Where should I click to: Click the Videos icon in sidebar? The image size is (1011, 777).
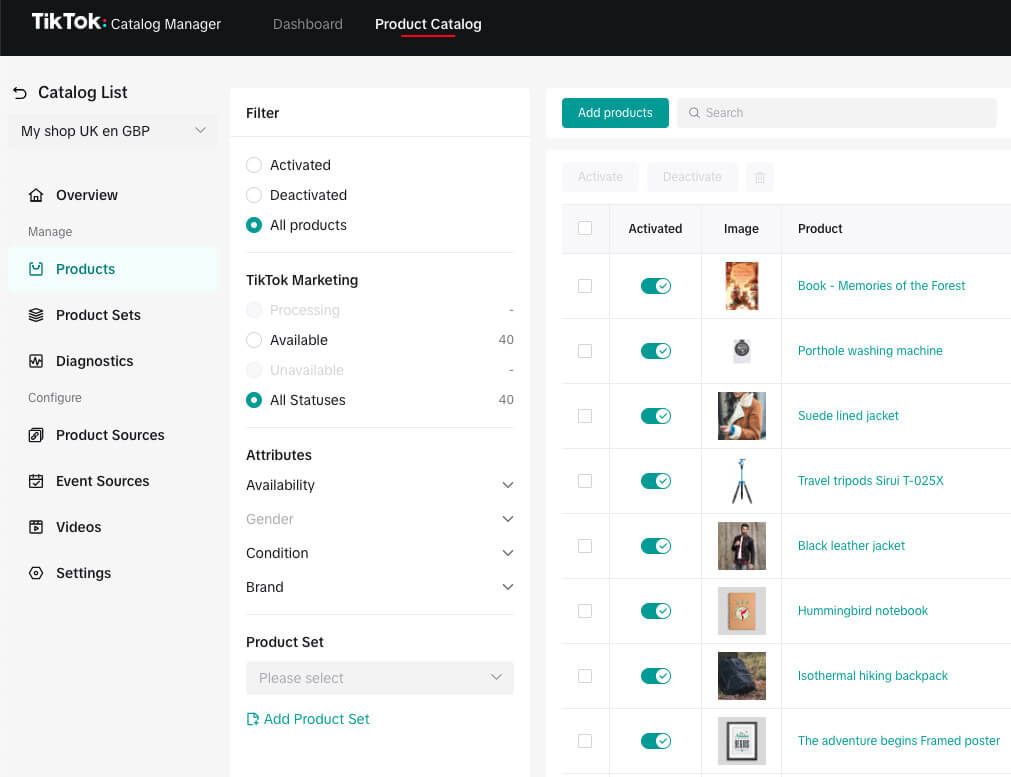36,527
